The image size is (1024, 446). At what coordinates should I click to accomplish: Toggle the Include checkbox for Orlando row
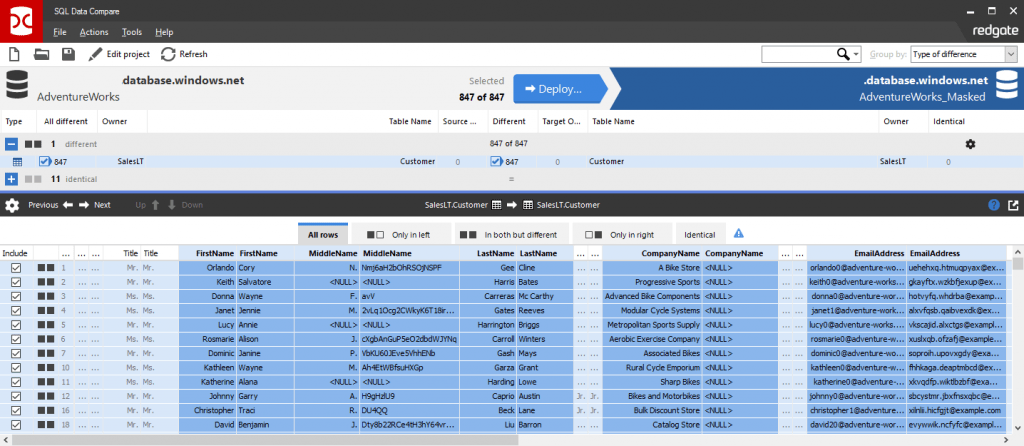coord(15,268)
